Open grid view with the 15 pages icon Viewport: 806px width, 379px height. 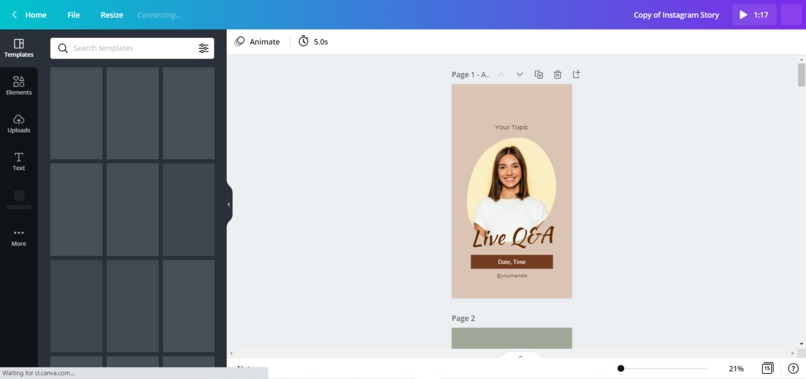coord(767,368)
